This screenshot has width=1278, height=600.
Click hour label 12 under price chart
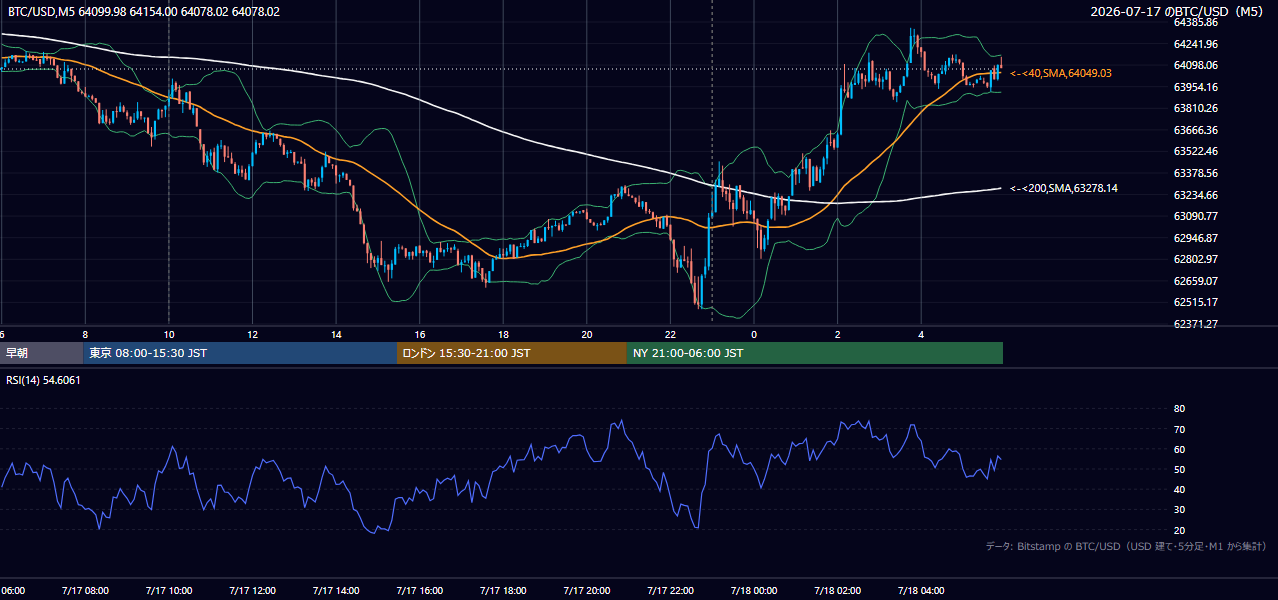[x=253, y=335]
